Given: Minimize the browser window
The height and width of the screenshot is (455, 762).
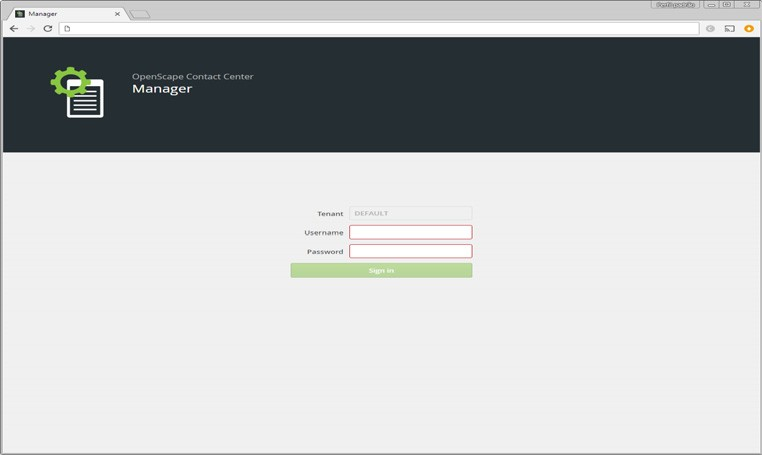Looking at the screenshot, I should 711,4.
